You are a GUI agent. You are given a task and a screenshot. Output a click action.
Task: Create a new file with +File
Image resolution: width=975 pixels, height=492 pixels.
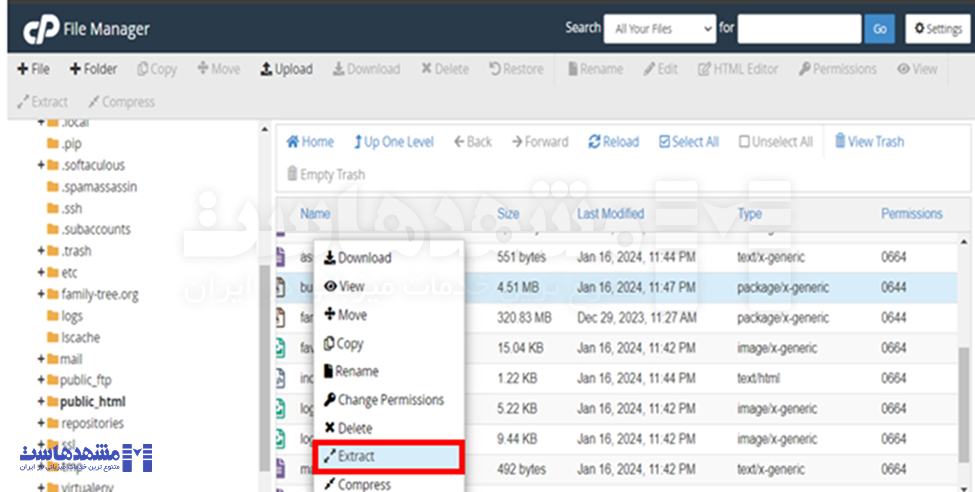[x=33, y=69]
